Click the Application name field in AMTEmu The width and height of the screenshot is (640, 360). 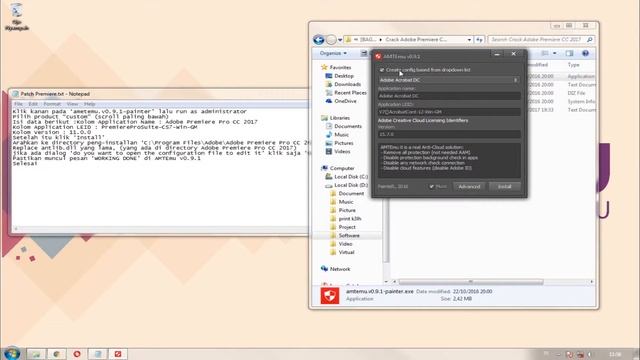(449, 96)
